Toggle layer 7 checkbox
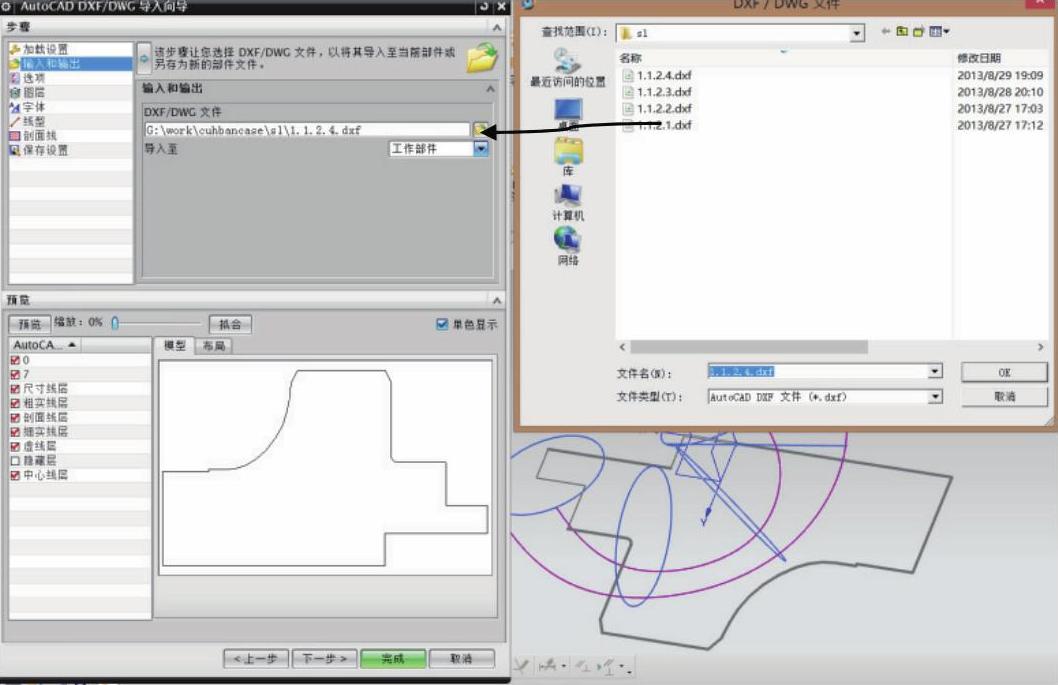 (x=15, y=375)
